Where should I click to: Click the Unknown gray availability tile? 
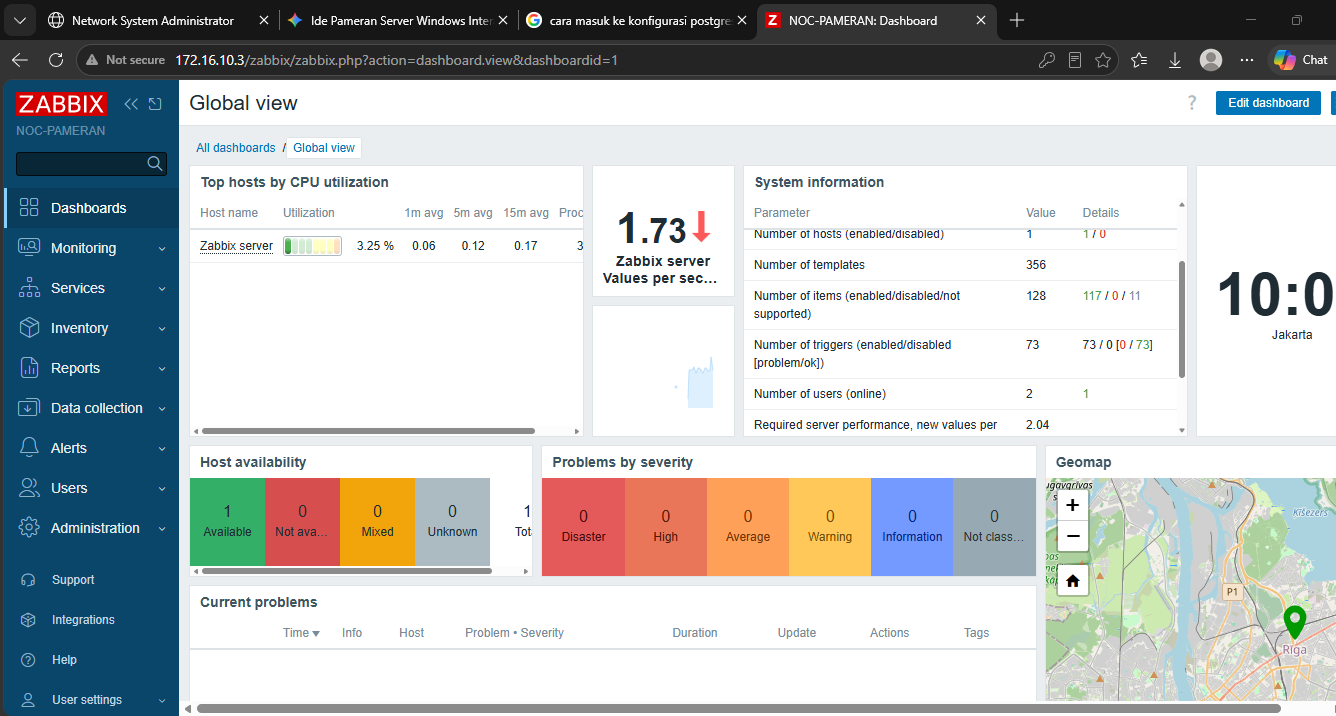click(452, 521)
